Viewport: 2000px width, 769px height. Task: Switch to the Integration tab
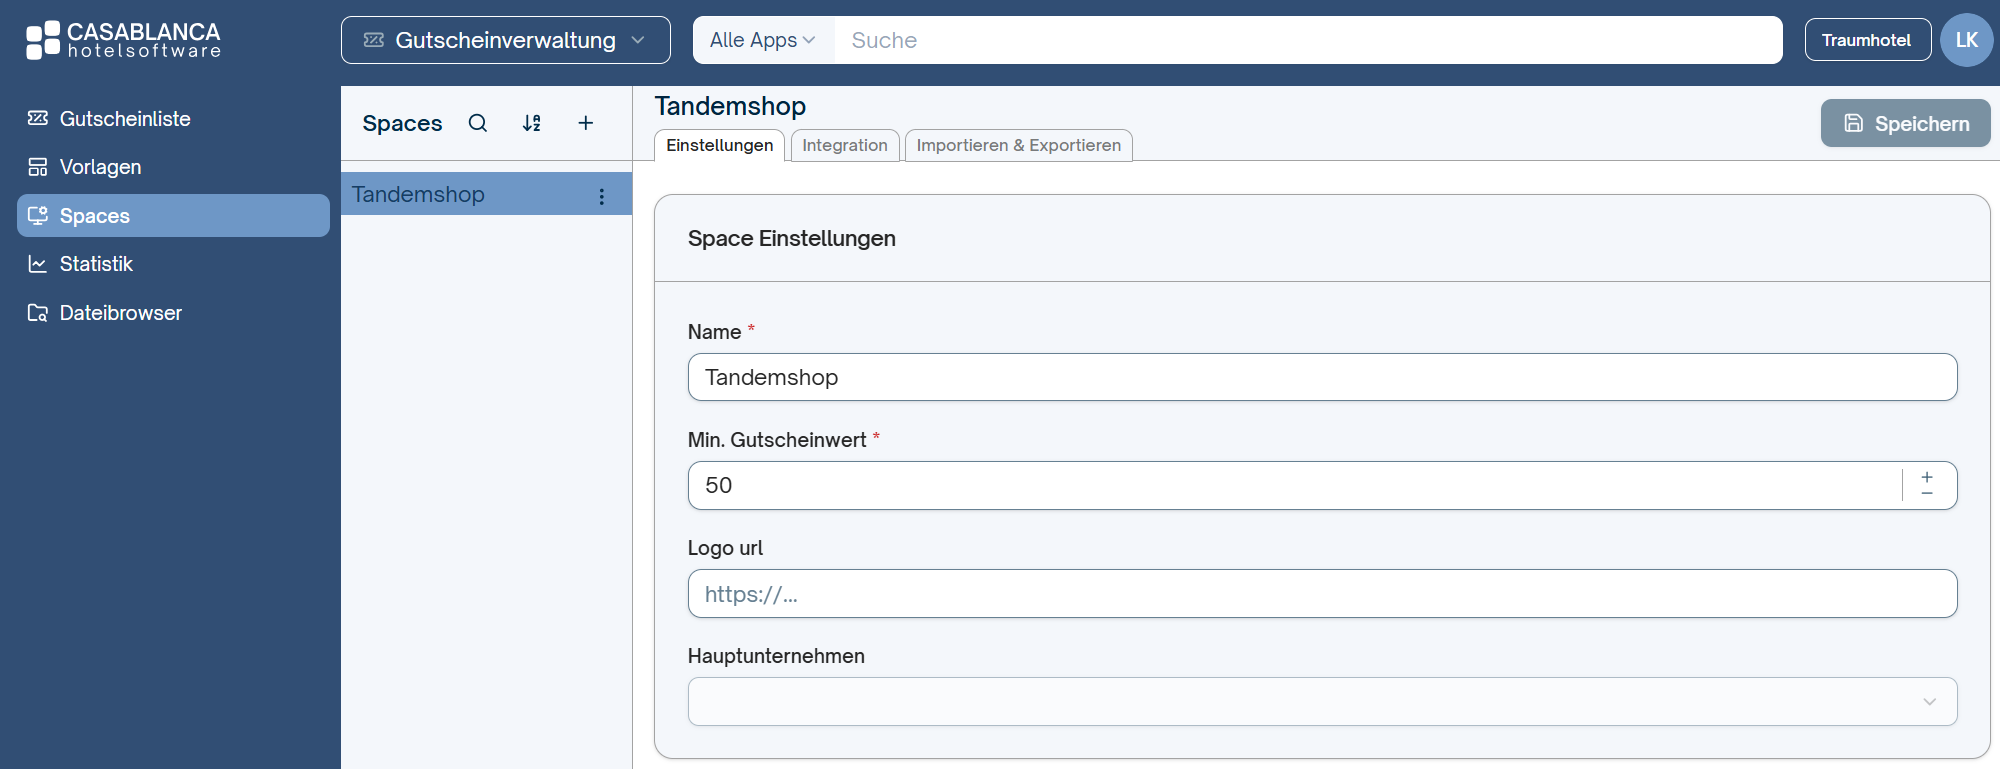pyautogui.click(x=845, y=145)
